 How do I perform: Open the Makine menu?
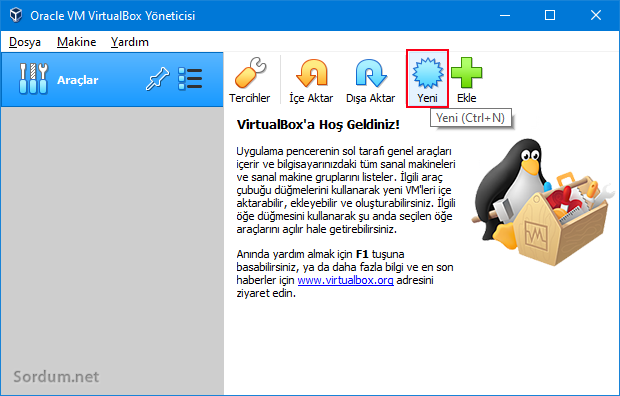click(x=76, y=42)
